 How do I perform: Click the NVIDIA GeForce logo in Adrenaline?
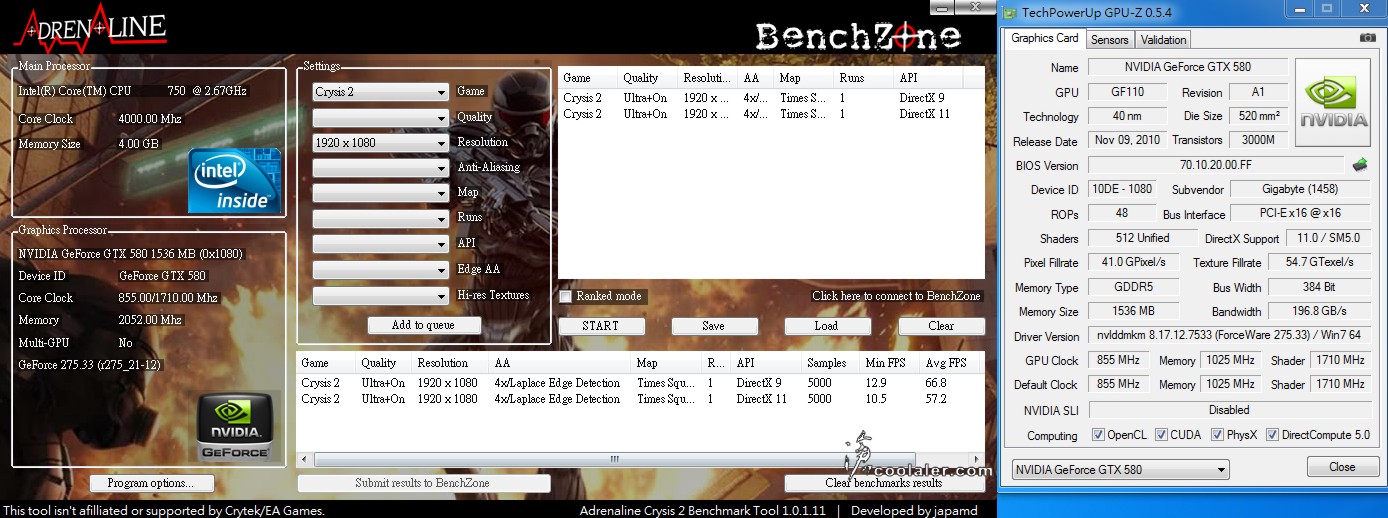coord(235,427)
